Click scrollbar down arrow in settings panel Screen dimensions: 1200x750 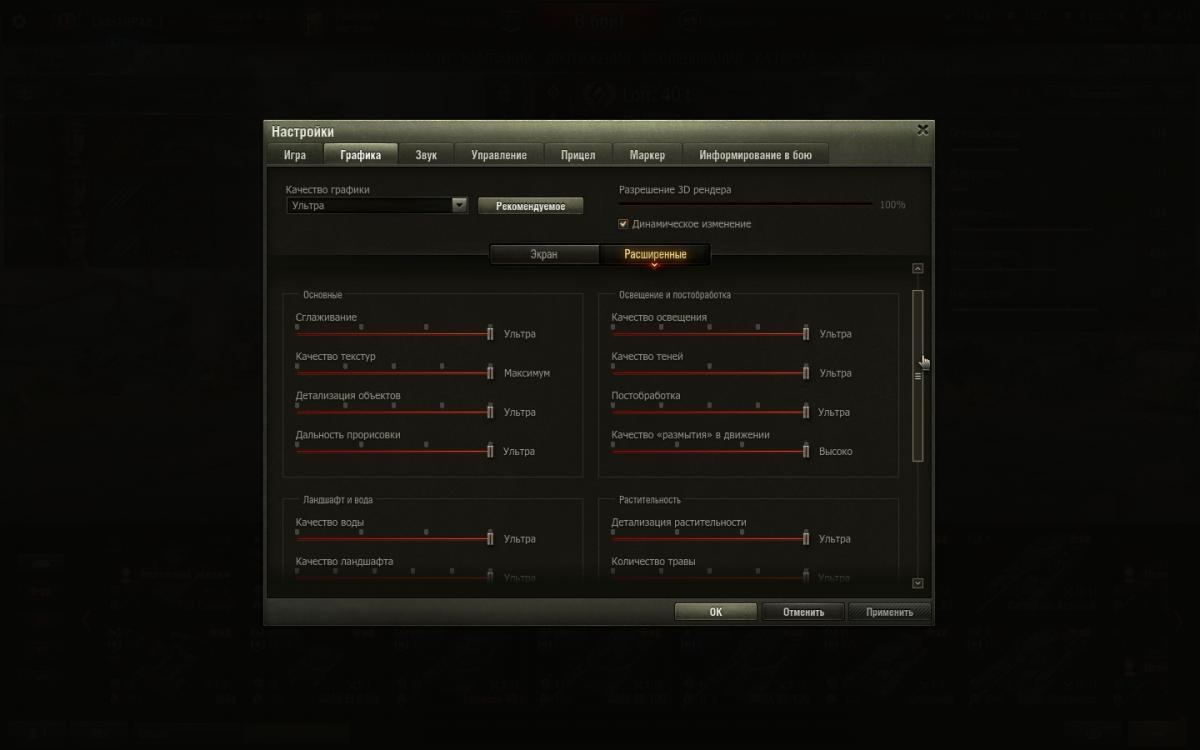918,583
